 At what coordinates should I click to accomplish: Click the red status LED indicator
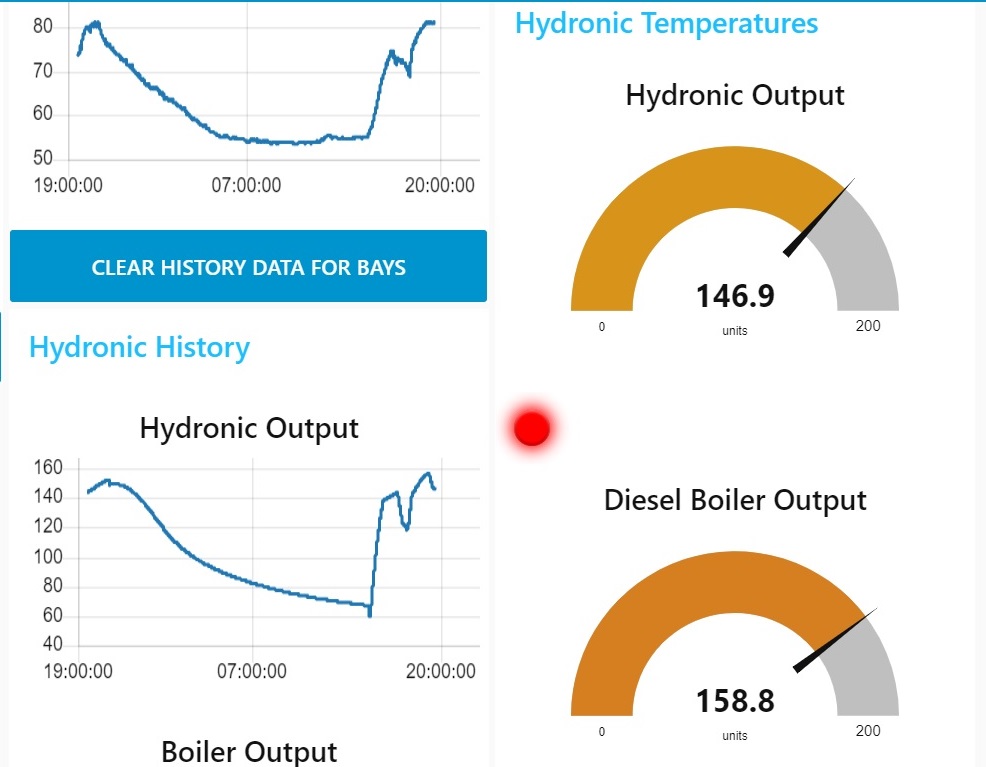point(532,428)
